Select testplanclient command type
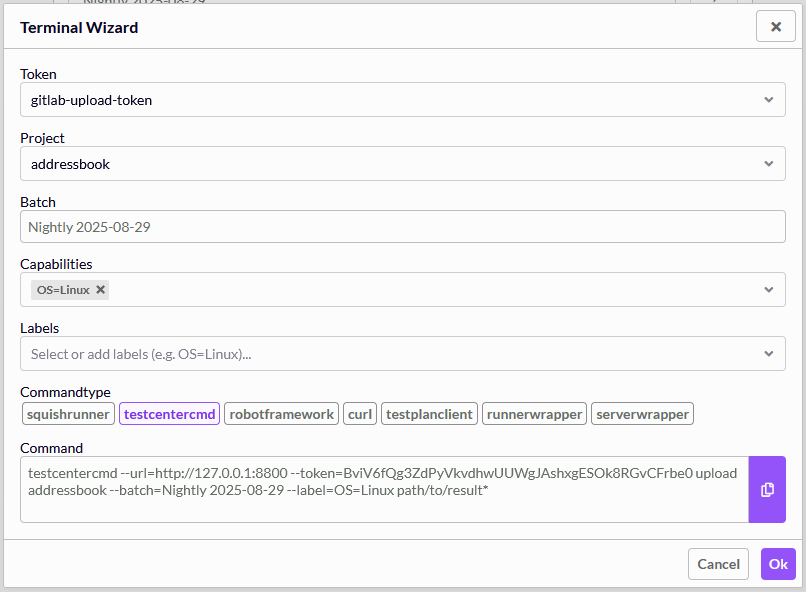 pos(429,414)
